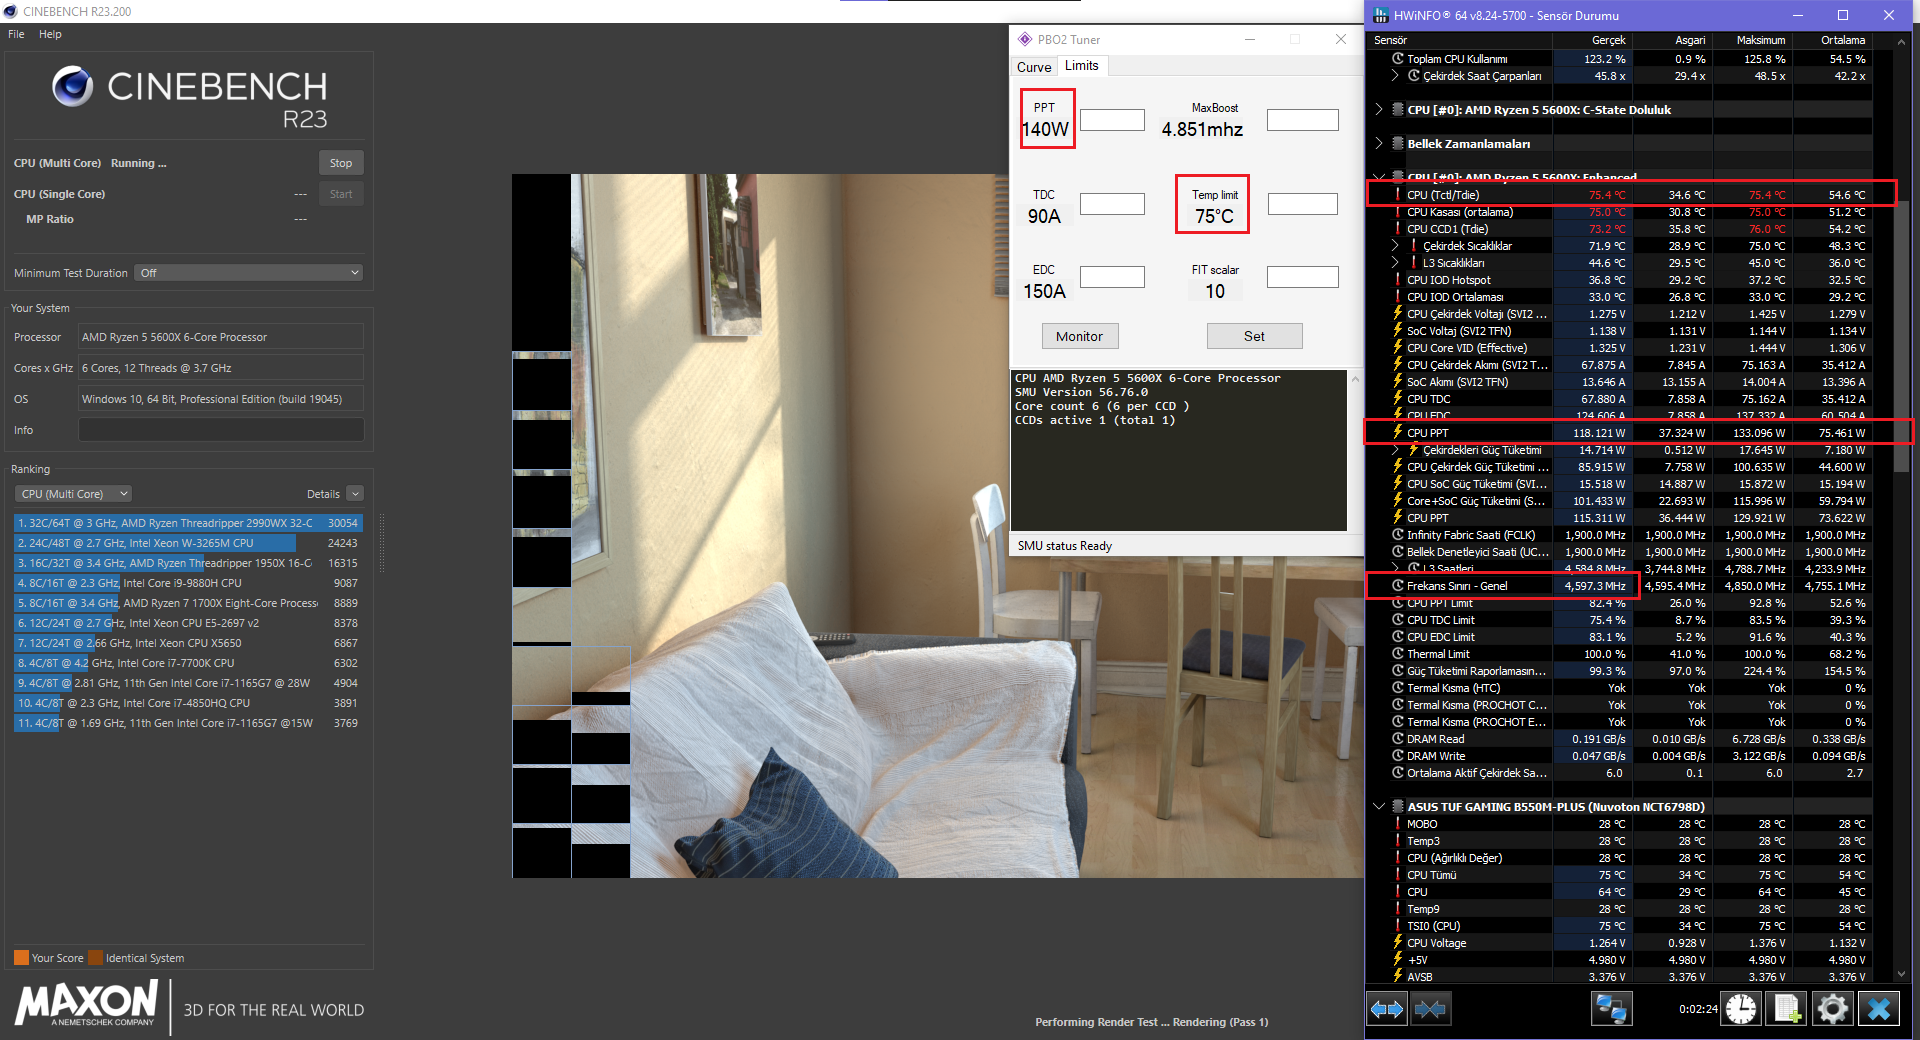Viewport: 1920px width, 1040px height.
Task: Click chip icon beside ASUS TUF GAMING B550M-PLUS
Action: [x=1398, y=806]
